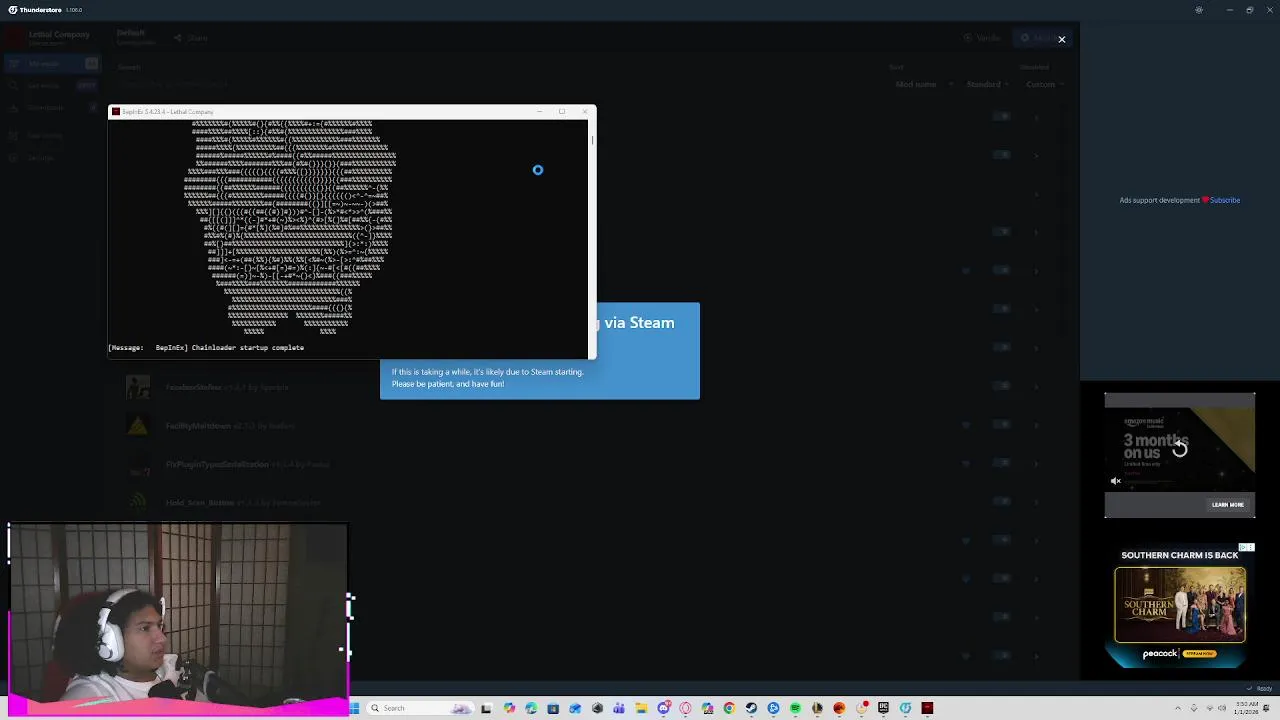Open the Southern Charm Peacock ad
This screenshot has width=1280, height=720.
coord(1180,608)
